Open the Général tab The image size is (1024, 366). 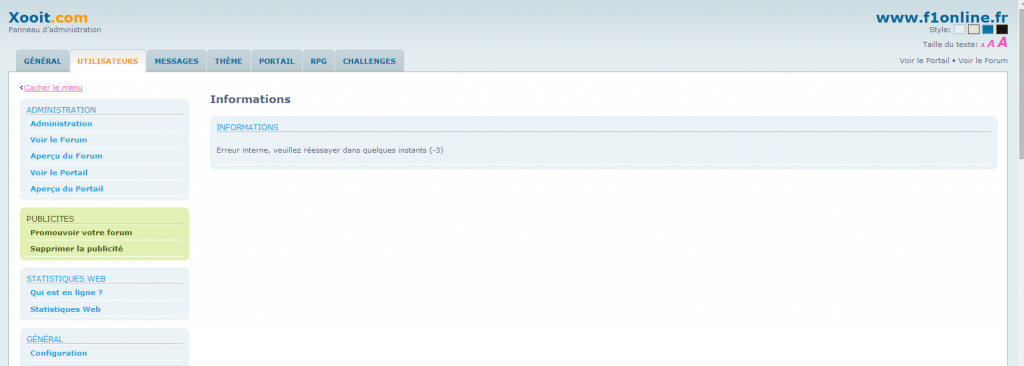[x=42, y=61]
